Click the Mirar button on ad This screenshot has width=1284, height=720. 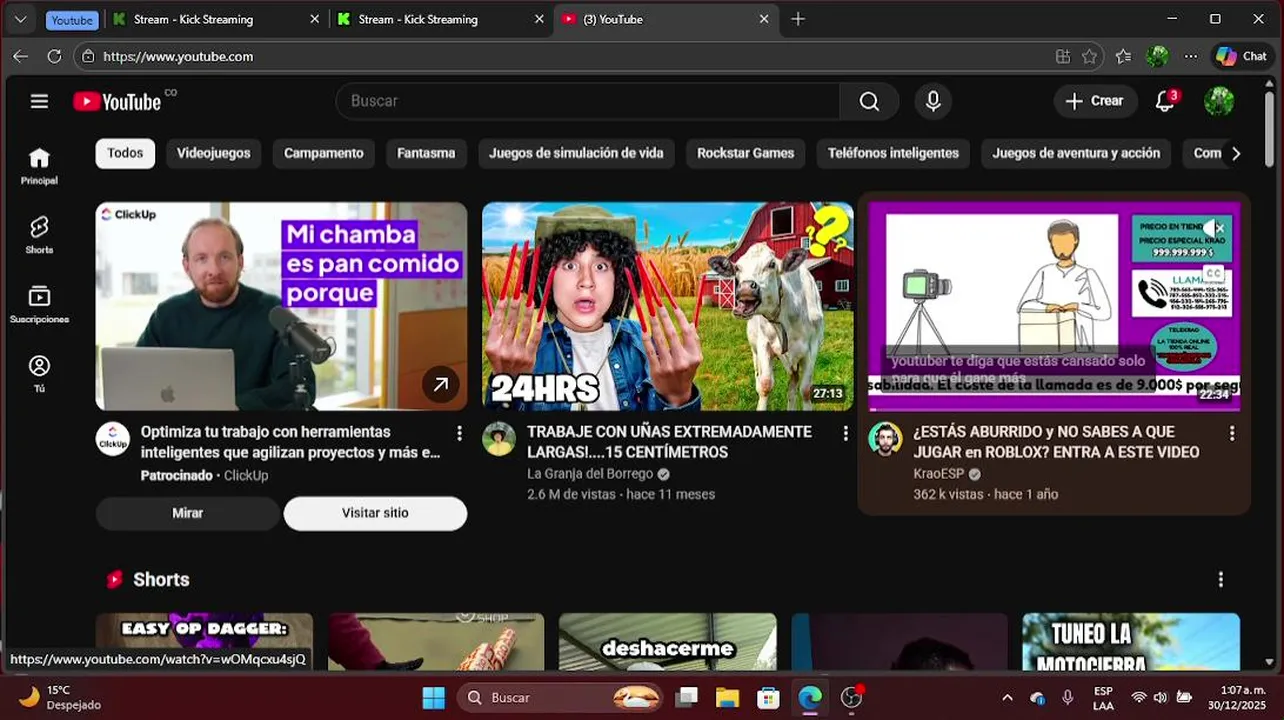pyautogui.click(x=187, y=513)
